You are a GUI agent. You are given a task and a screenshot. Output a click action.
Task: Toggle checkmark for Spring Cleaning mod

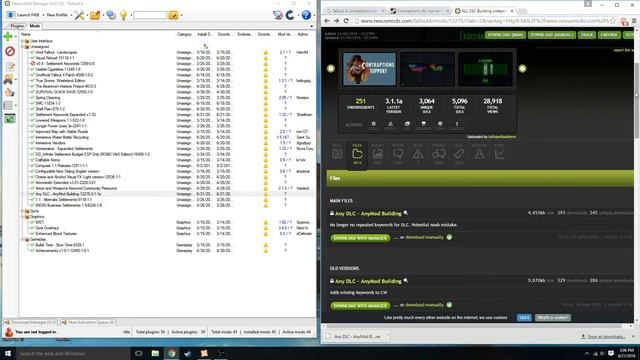point(32,98)
